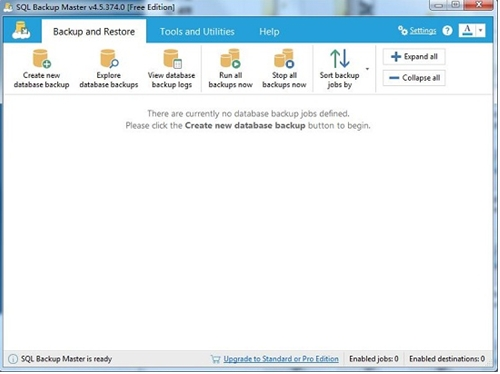
Task: Click the title bar application icon
Action: coord(8,7)
